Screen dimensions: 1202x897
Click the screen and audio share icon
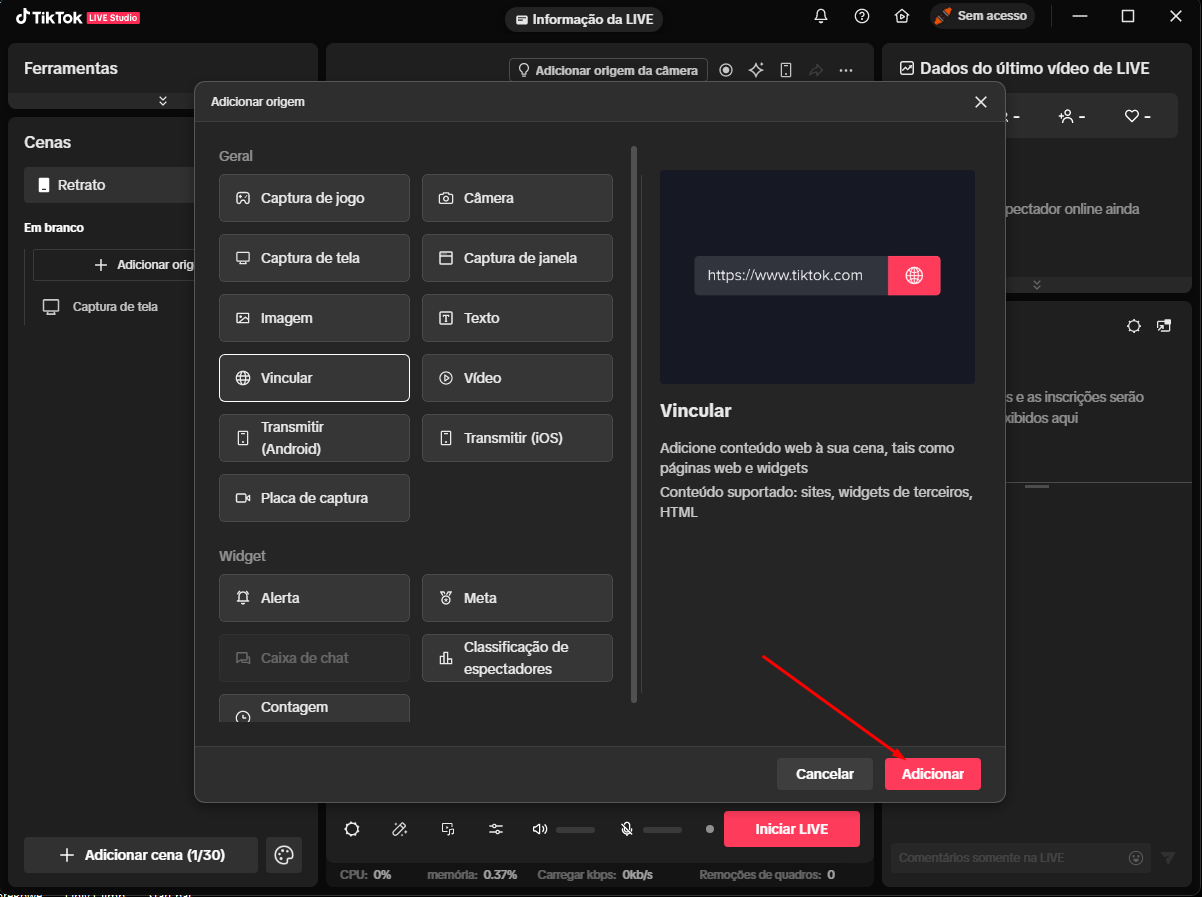pyautogui.click(x=448, y=829)
